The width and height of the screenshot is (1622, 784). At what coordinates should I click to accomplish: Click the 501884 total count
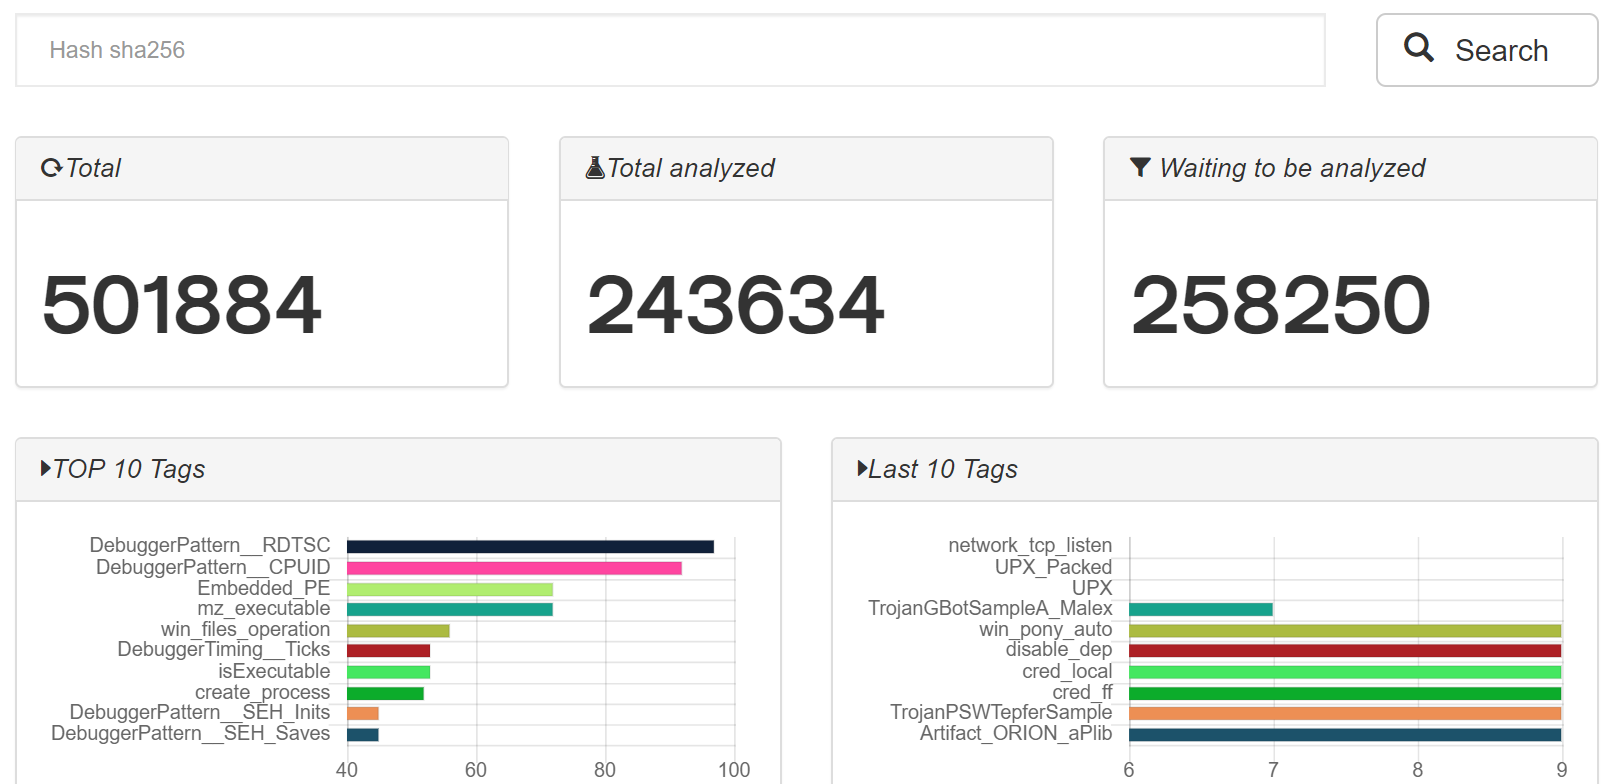pyautogui.click(x=182, y=305)
